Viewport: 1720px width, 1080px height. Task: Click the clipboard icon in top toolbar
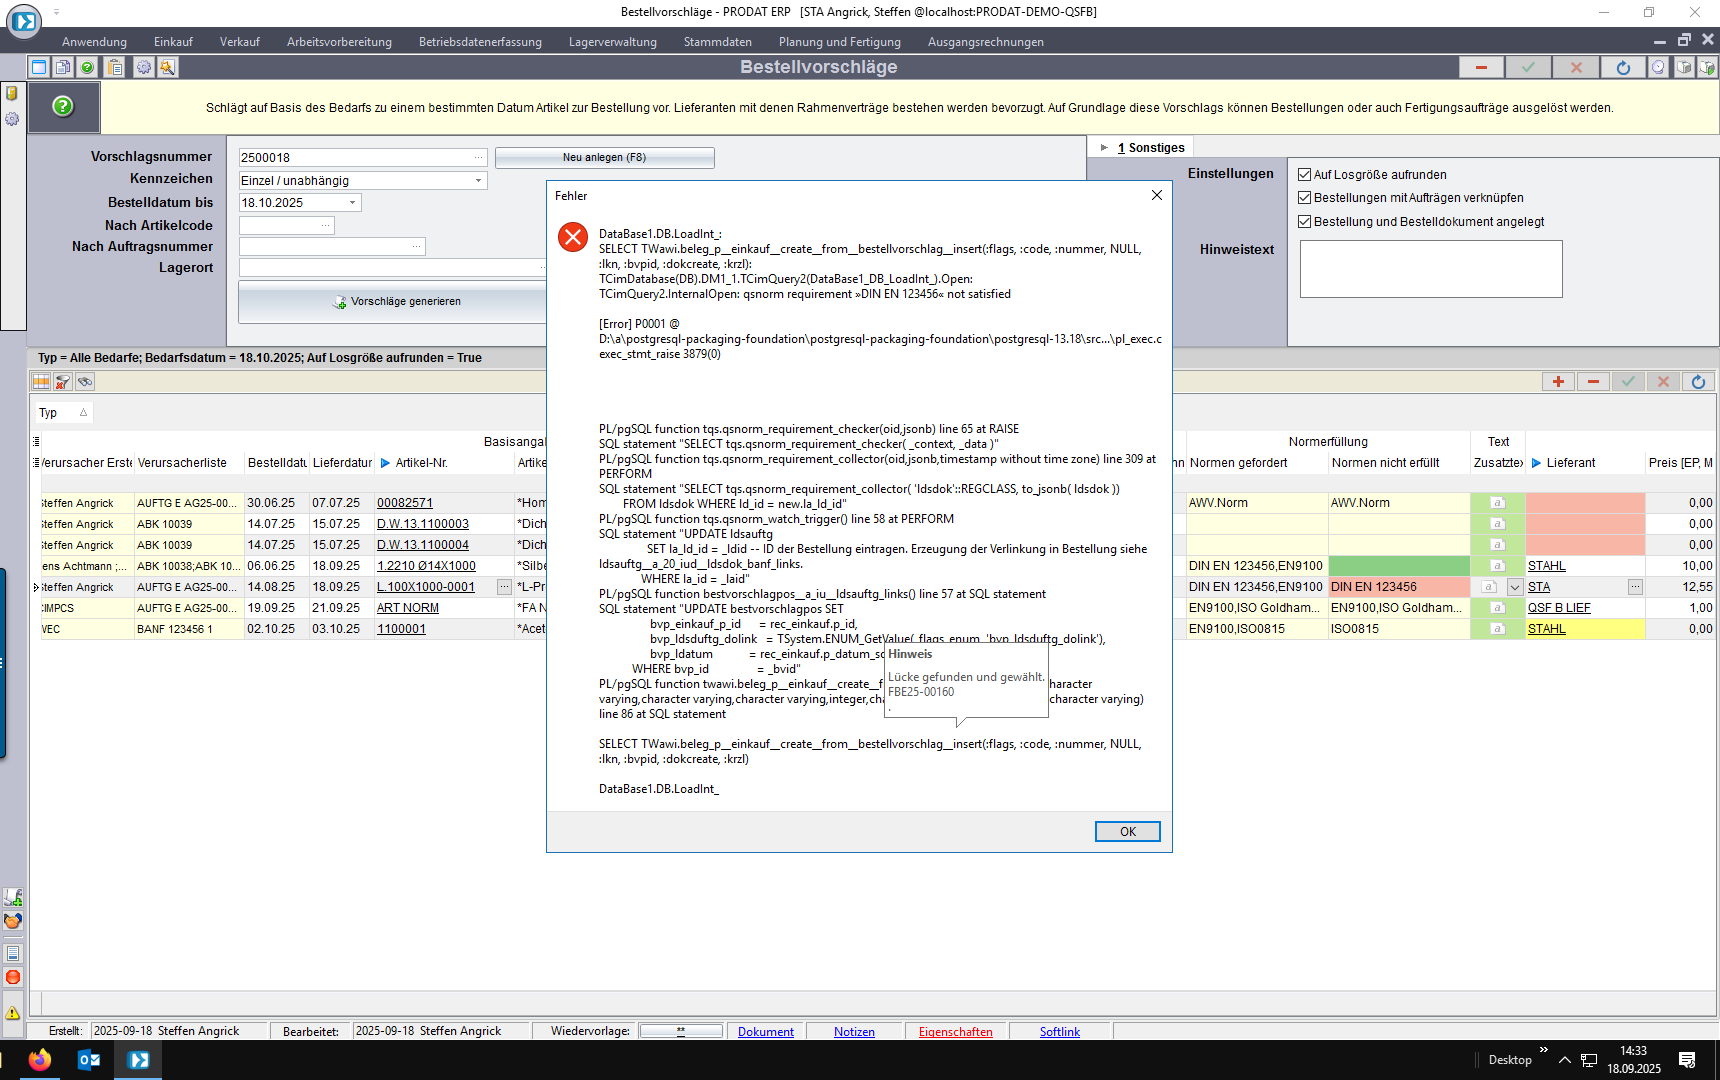(115, 67)
